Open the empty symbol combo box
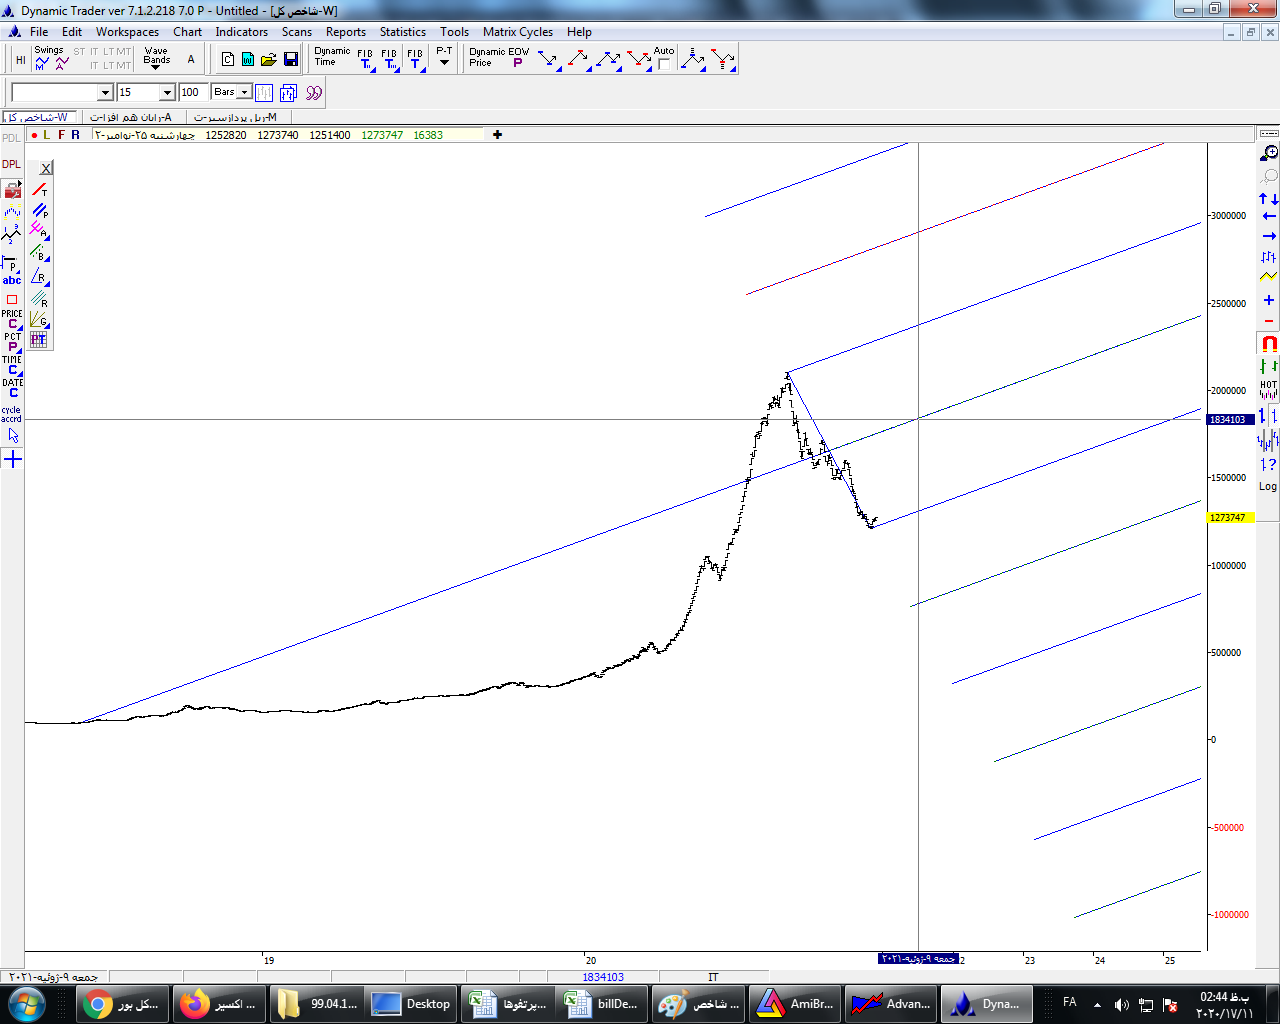Screen dimensions: 1280x1024 [x=62, y=92]
